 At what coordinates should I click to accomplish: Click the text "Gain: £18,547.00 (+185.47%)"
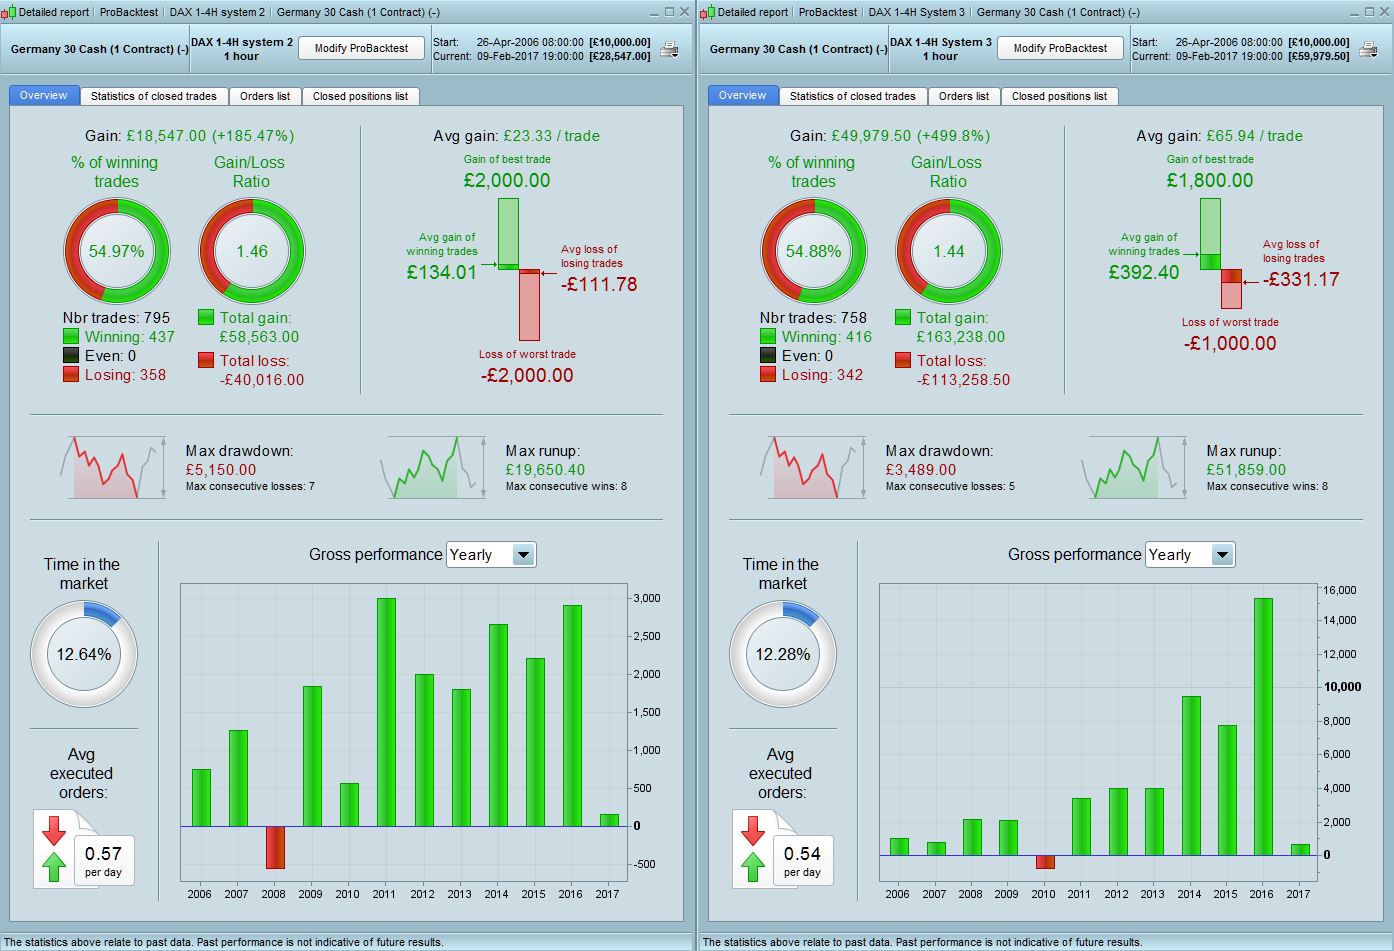[190, 136]
